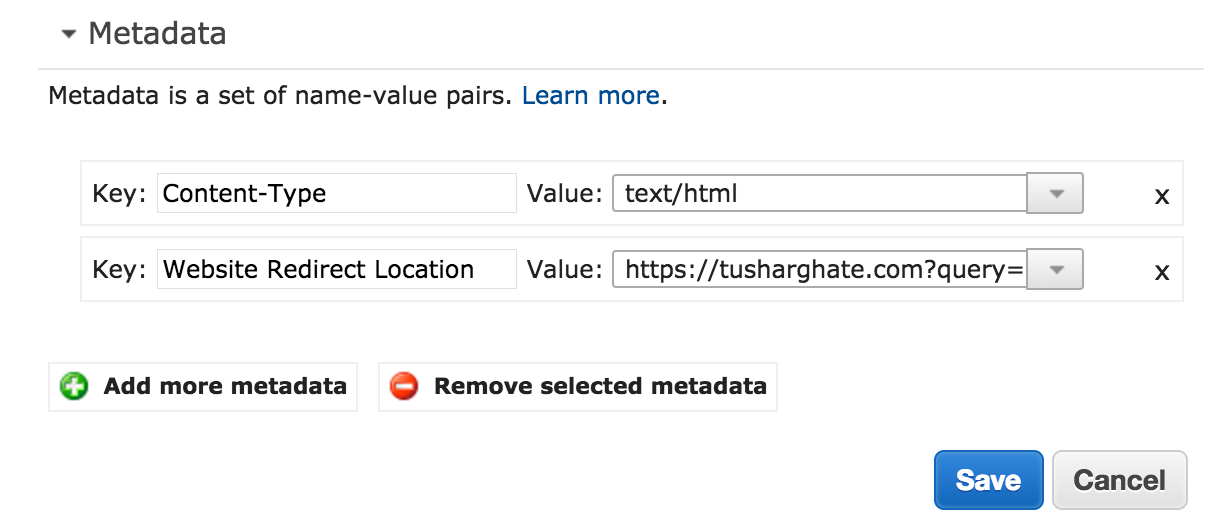Click the Remove selected metadata label
The height and width of the screenshot is (520, 1208).
600,386
